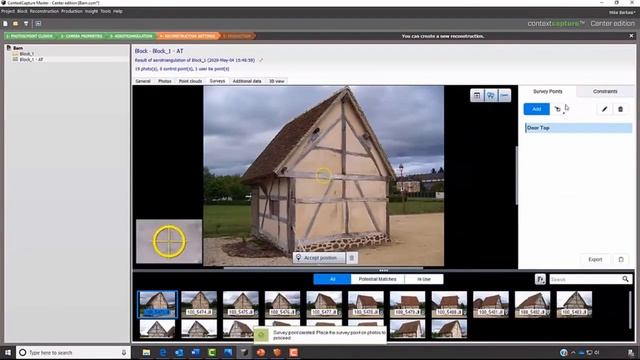Open the Windows Start menu
Viewport: 640px width, 360px height.
7,352
